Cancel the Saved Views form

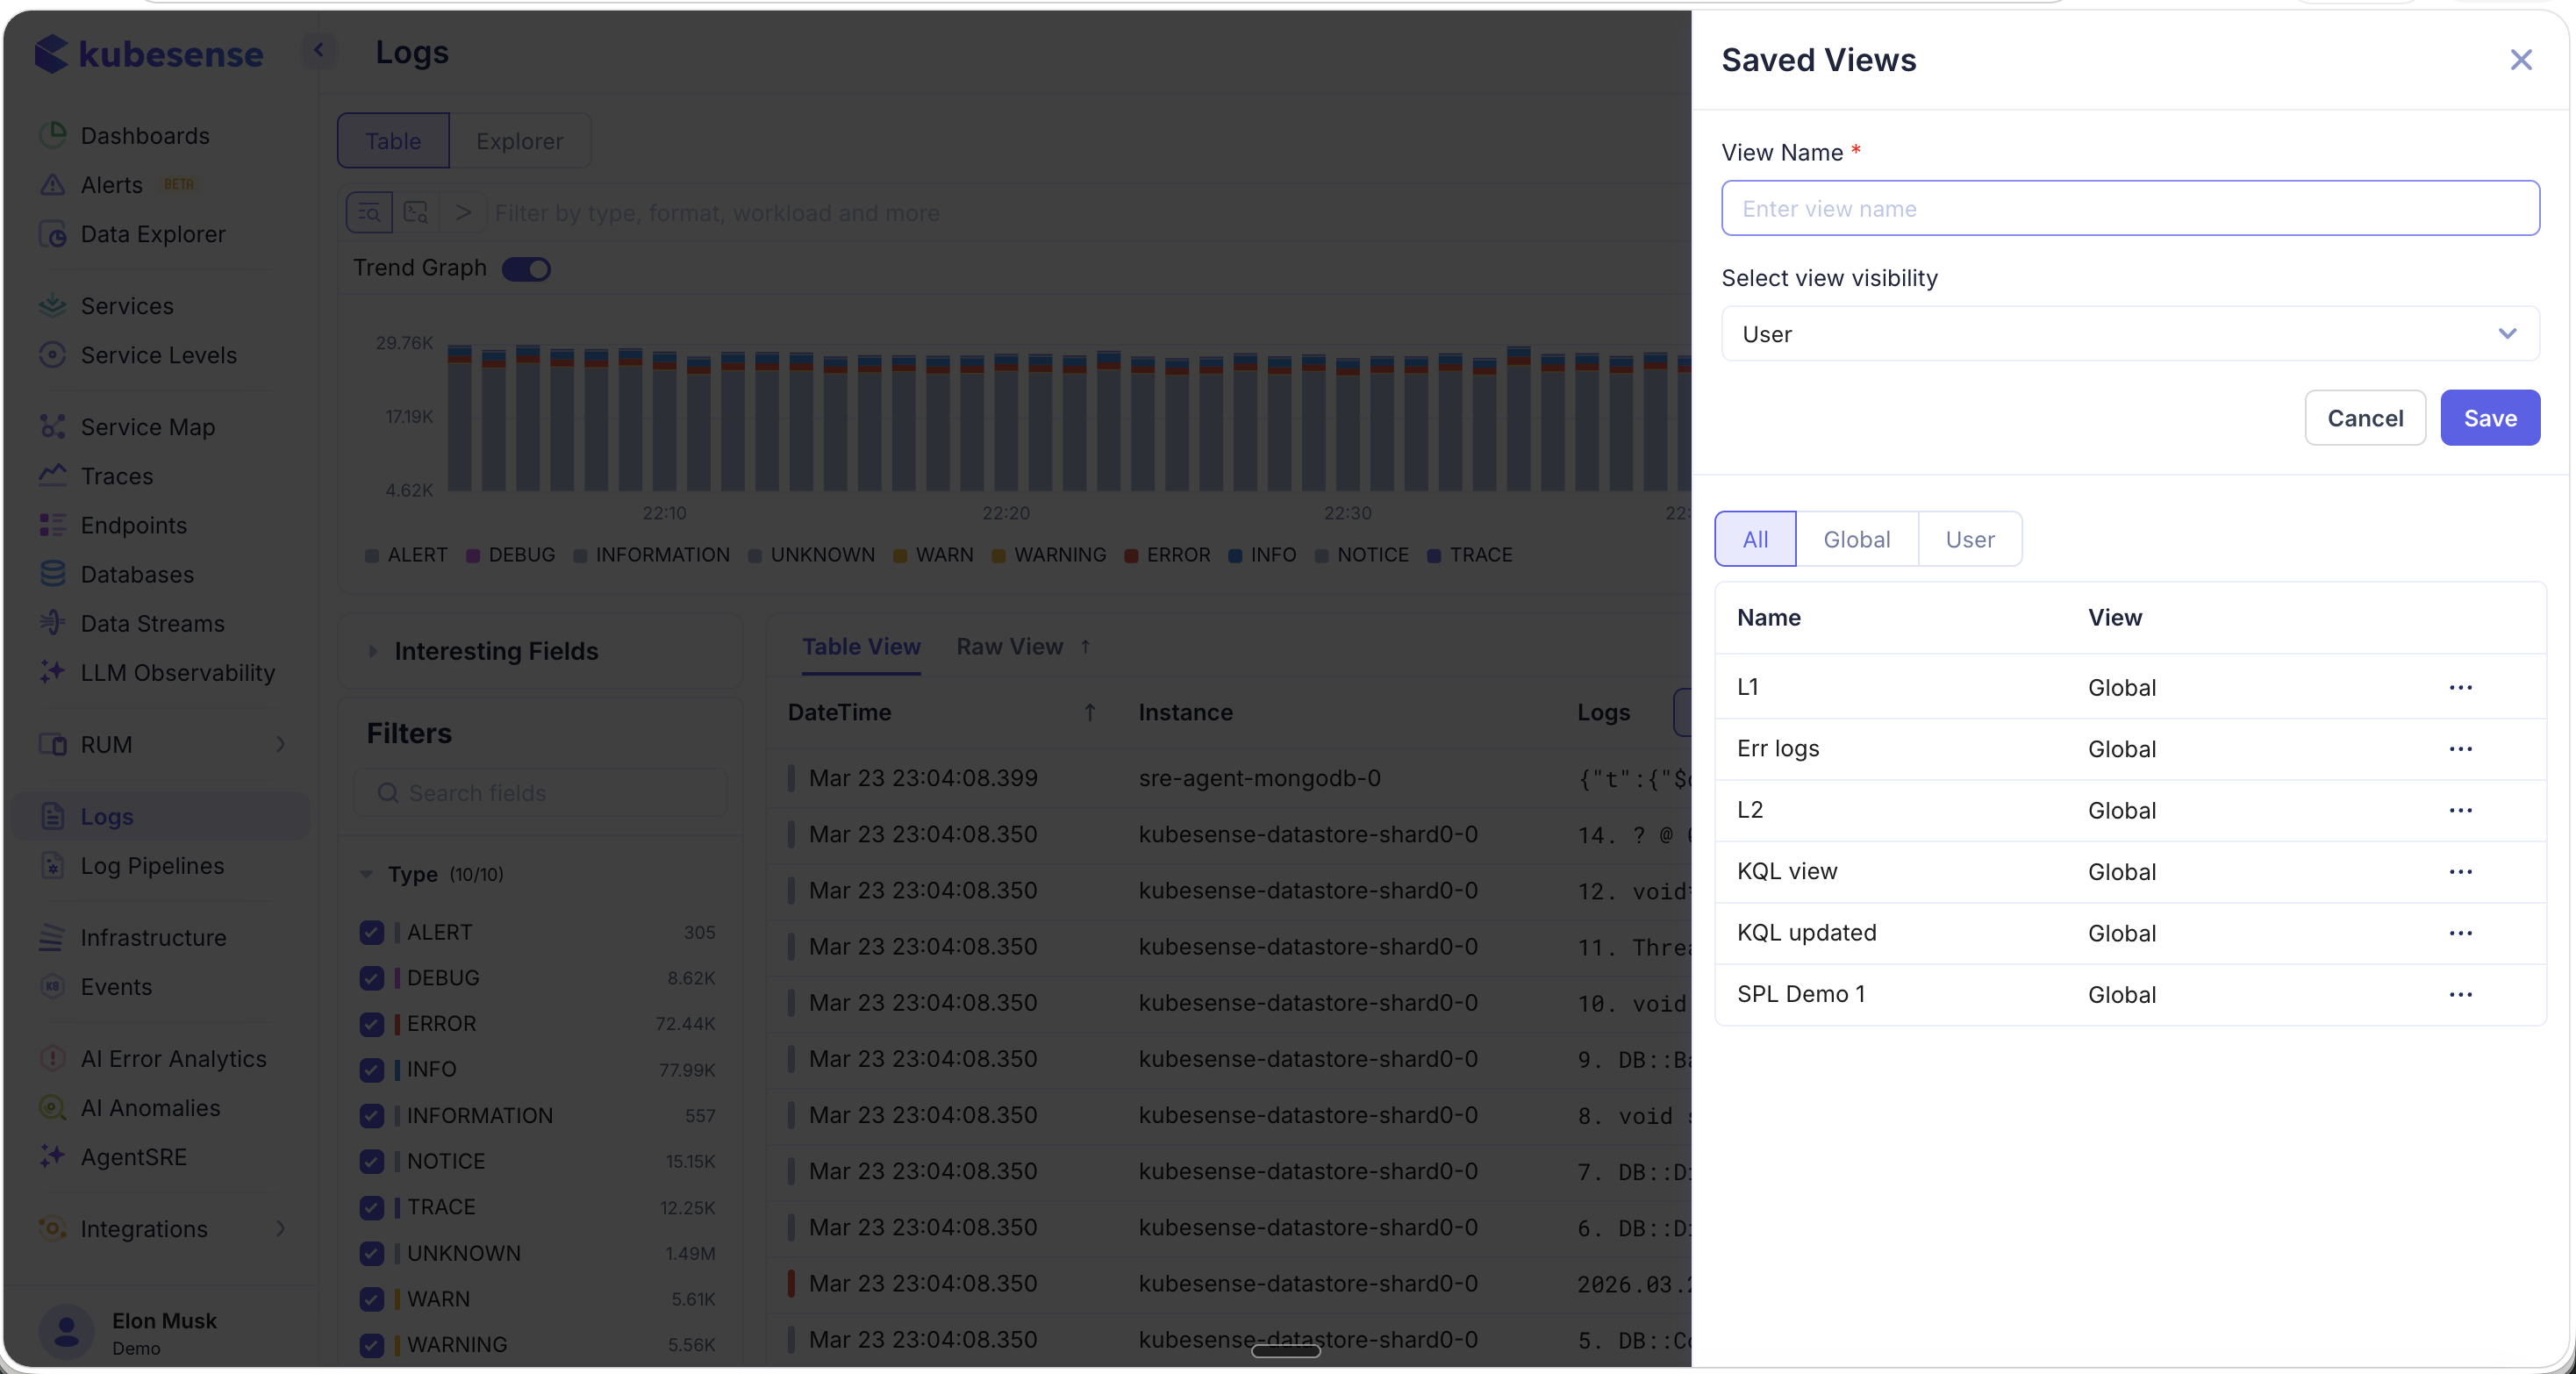click(x=2364, y=418)
